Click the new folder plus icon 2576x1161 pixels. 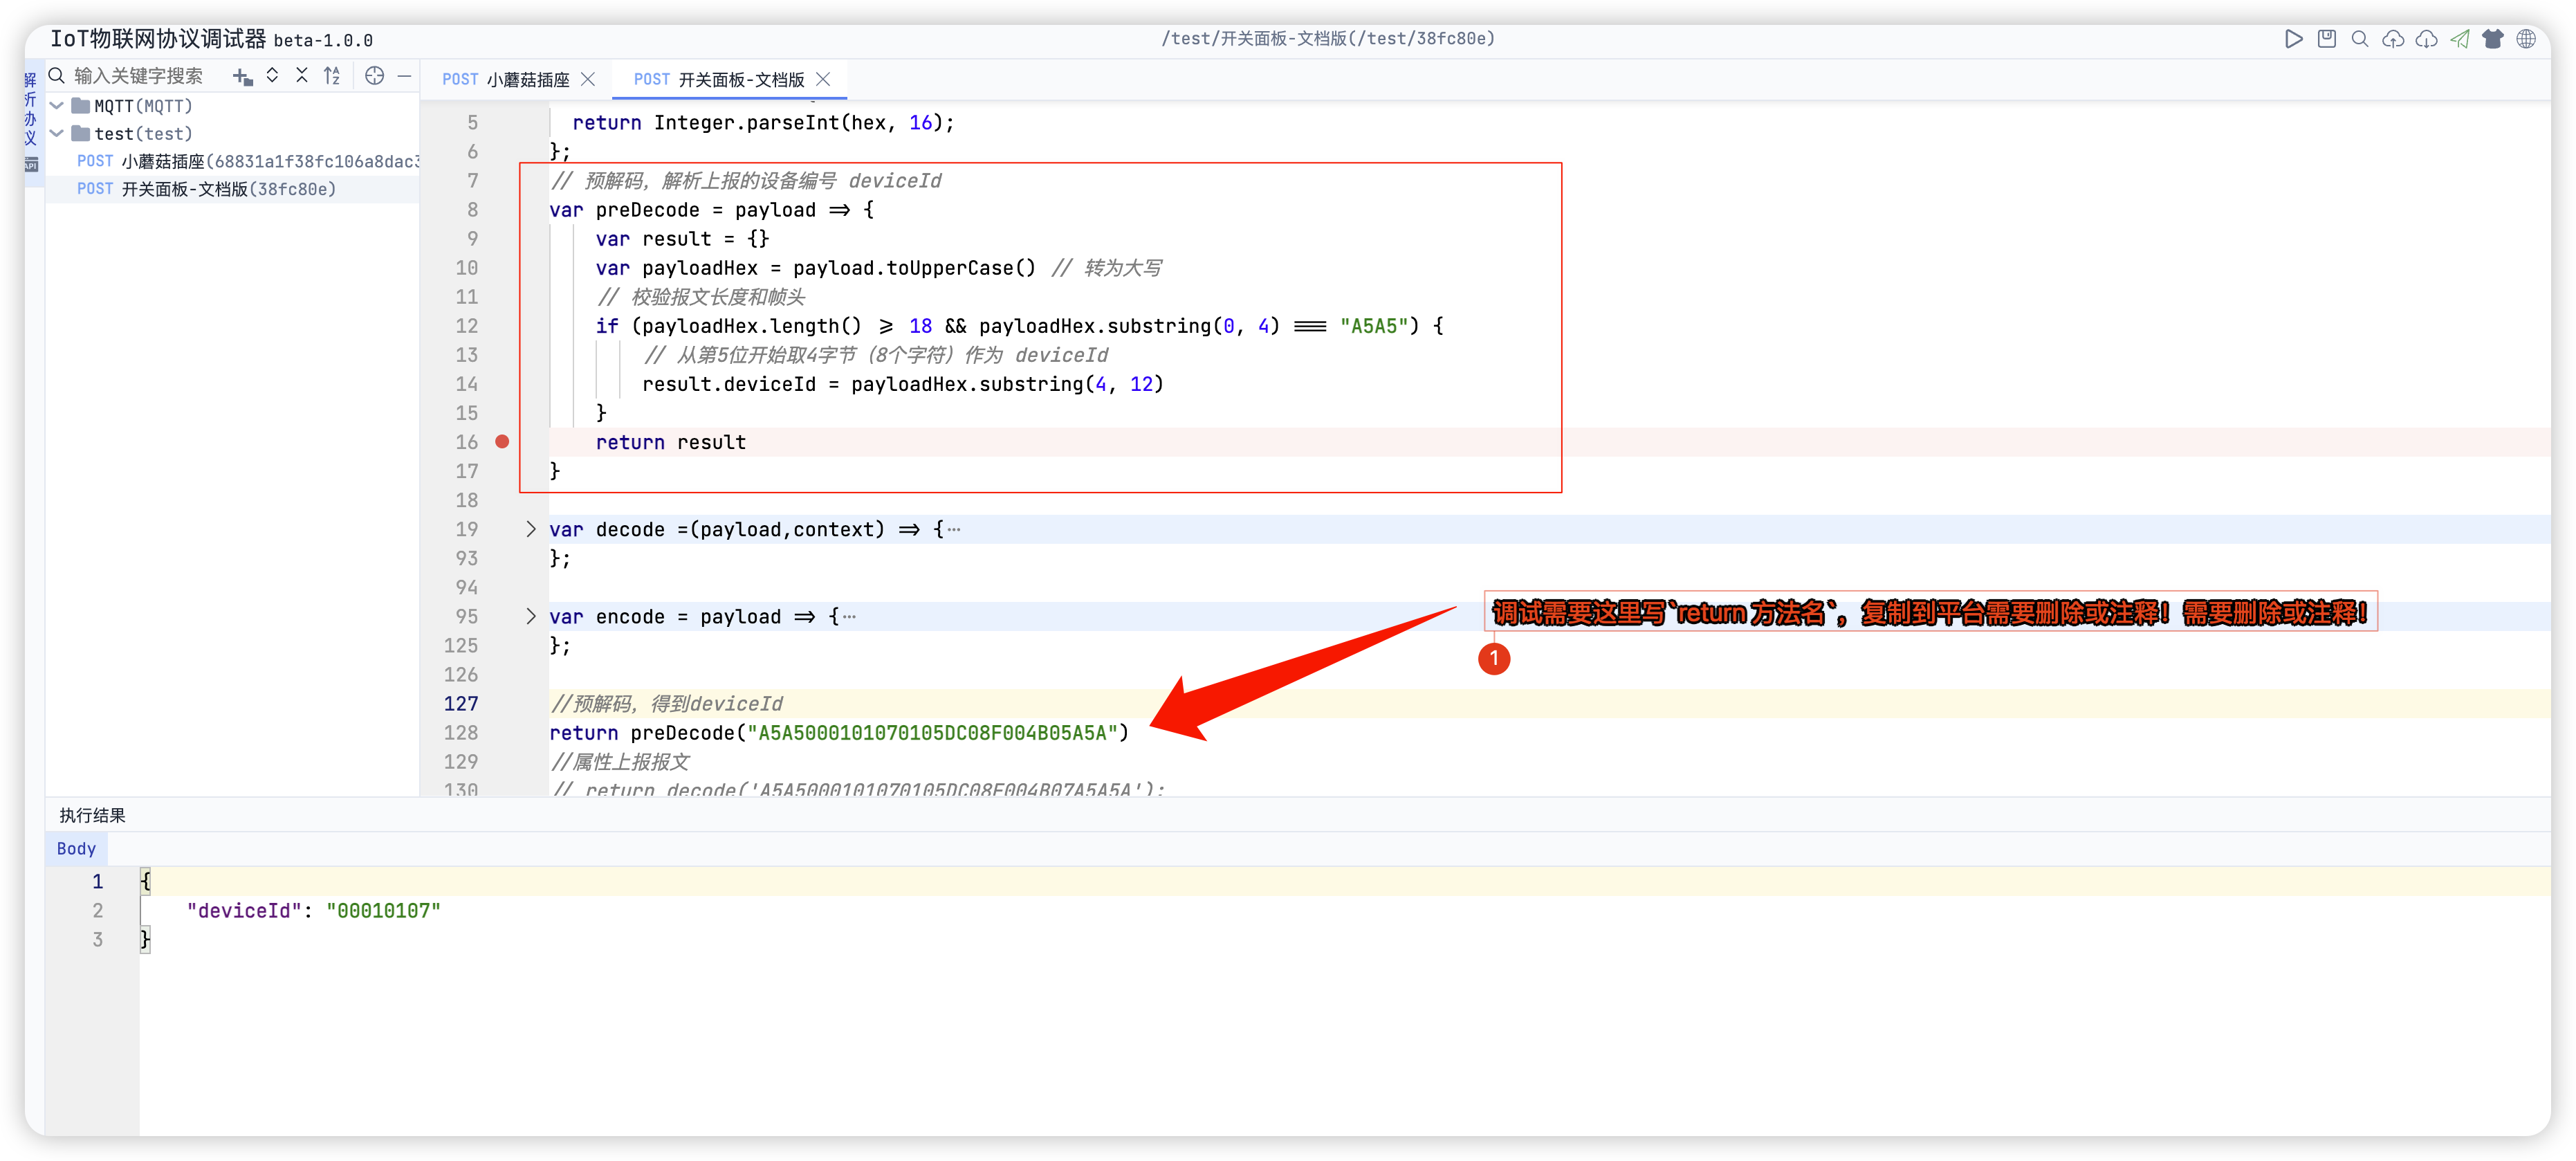(x=242, y=76)
